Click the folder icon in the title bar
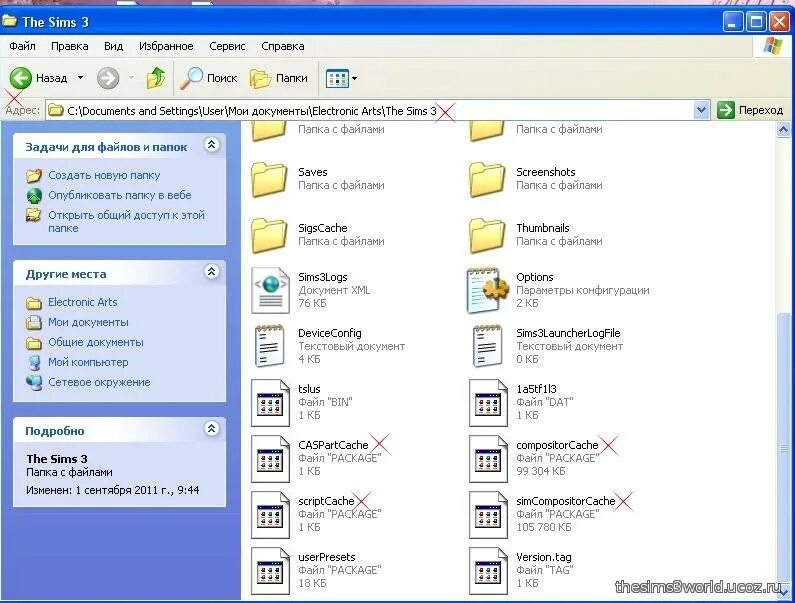795x603 pixels. pyautogui.click(x=10, y=21)
